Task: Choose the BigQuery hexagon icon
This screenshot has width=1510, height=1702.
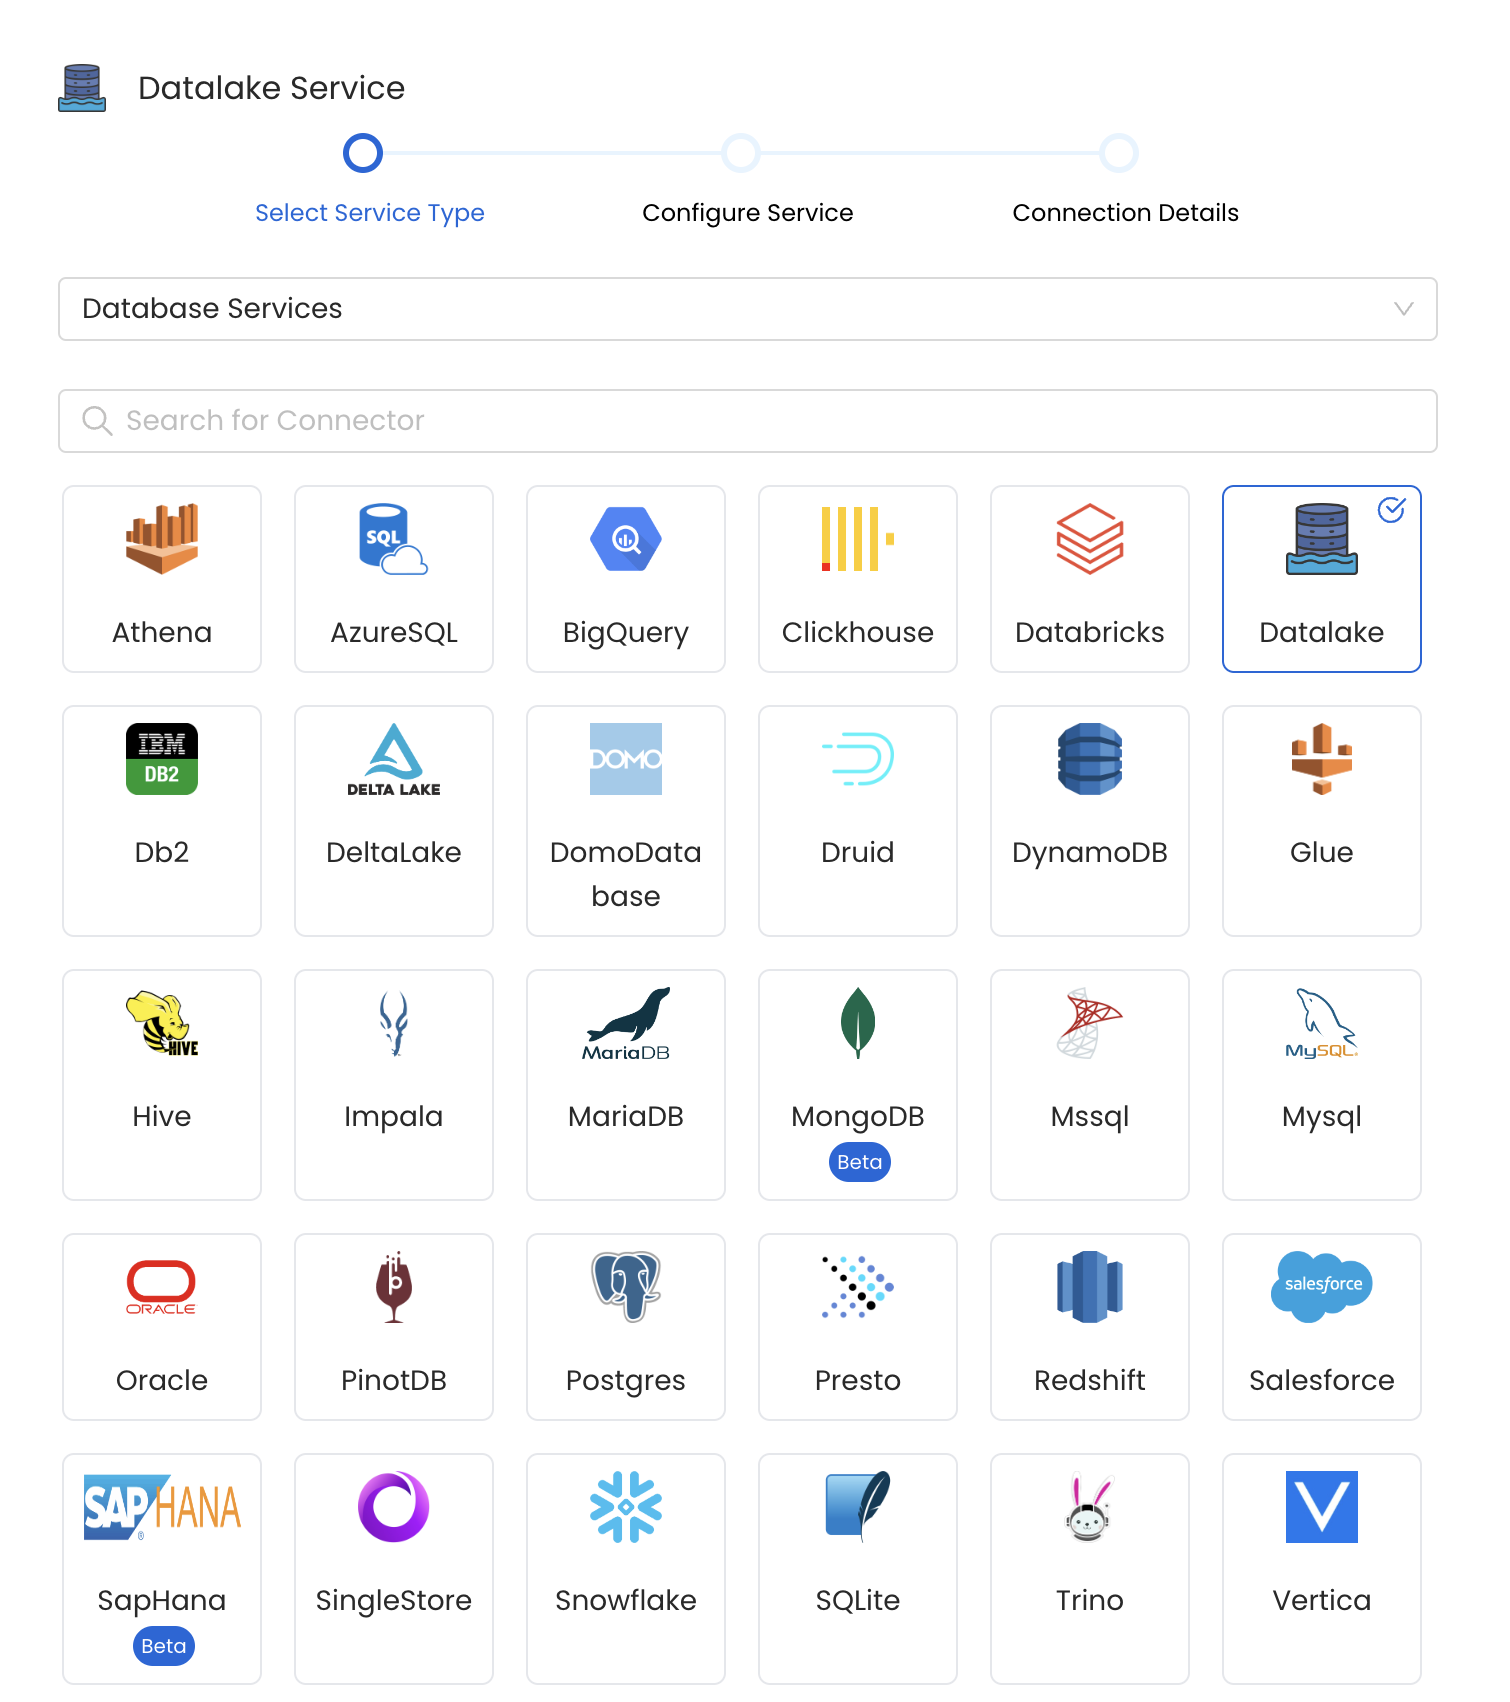Action: [x=626, y=539]
